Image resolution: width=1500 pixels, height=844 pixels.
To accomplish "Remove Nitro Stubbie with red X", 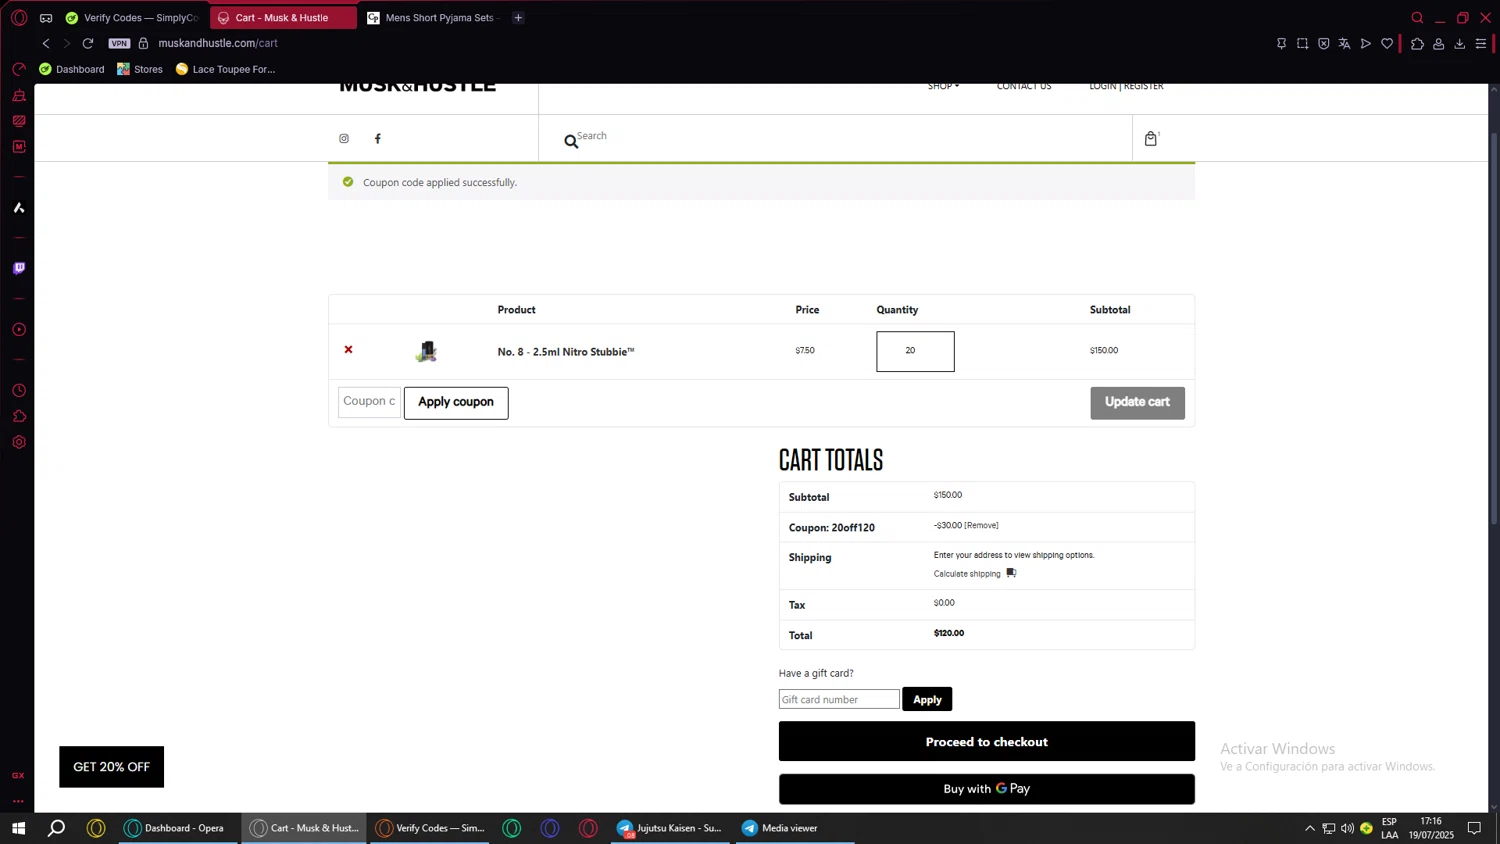I will (x=348, y=349).
